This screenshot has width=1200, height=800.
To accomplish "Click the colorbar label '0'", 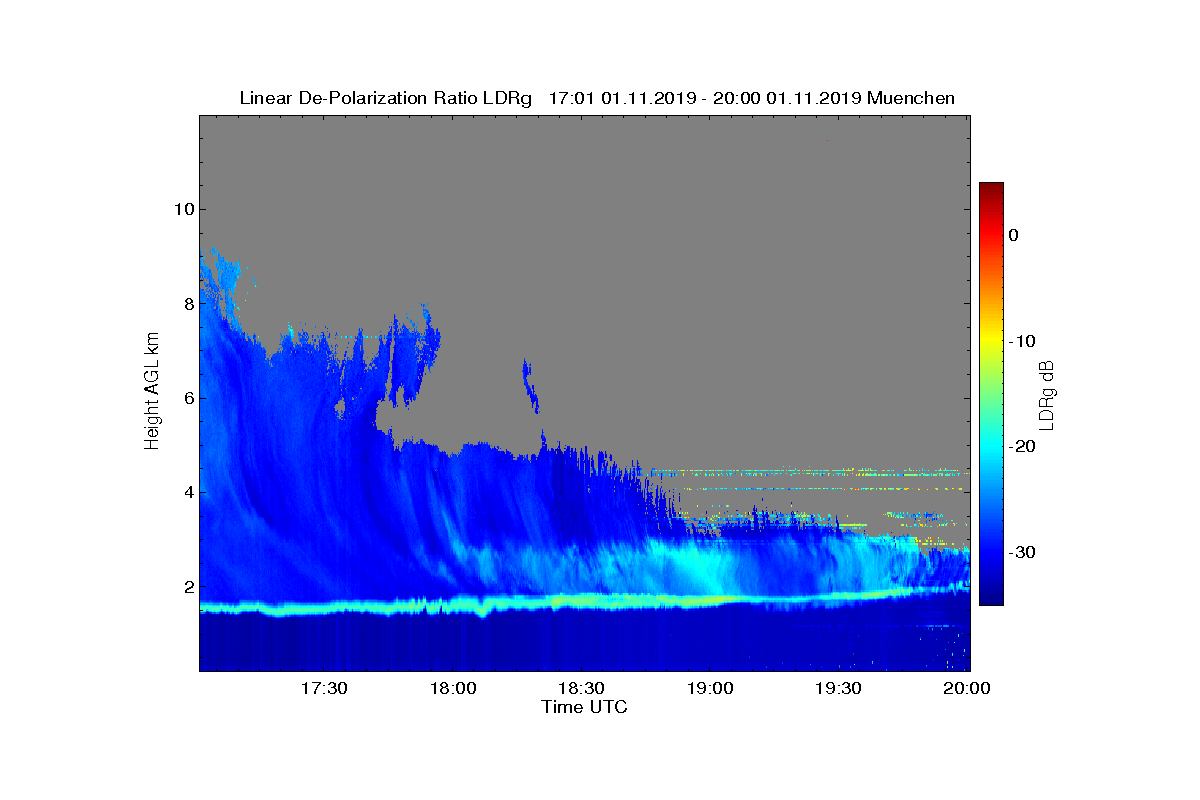I will coord(1013,235).
